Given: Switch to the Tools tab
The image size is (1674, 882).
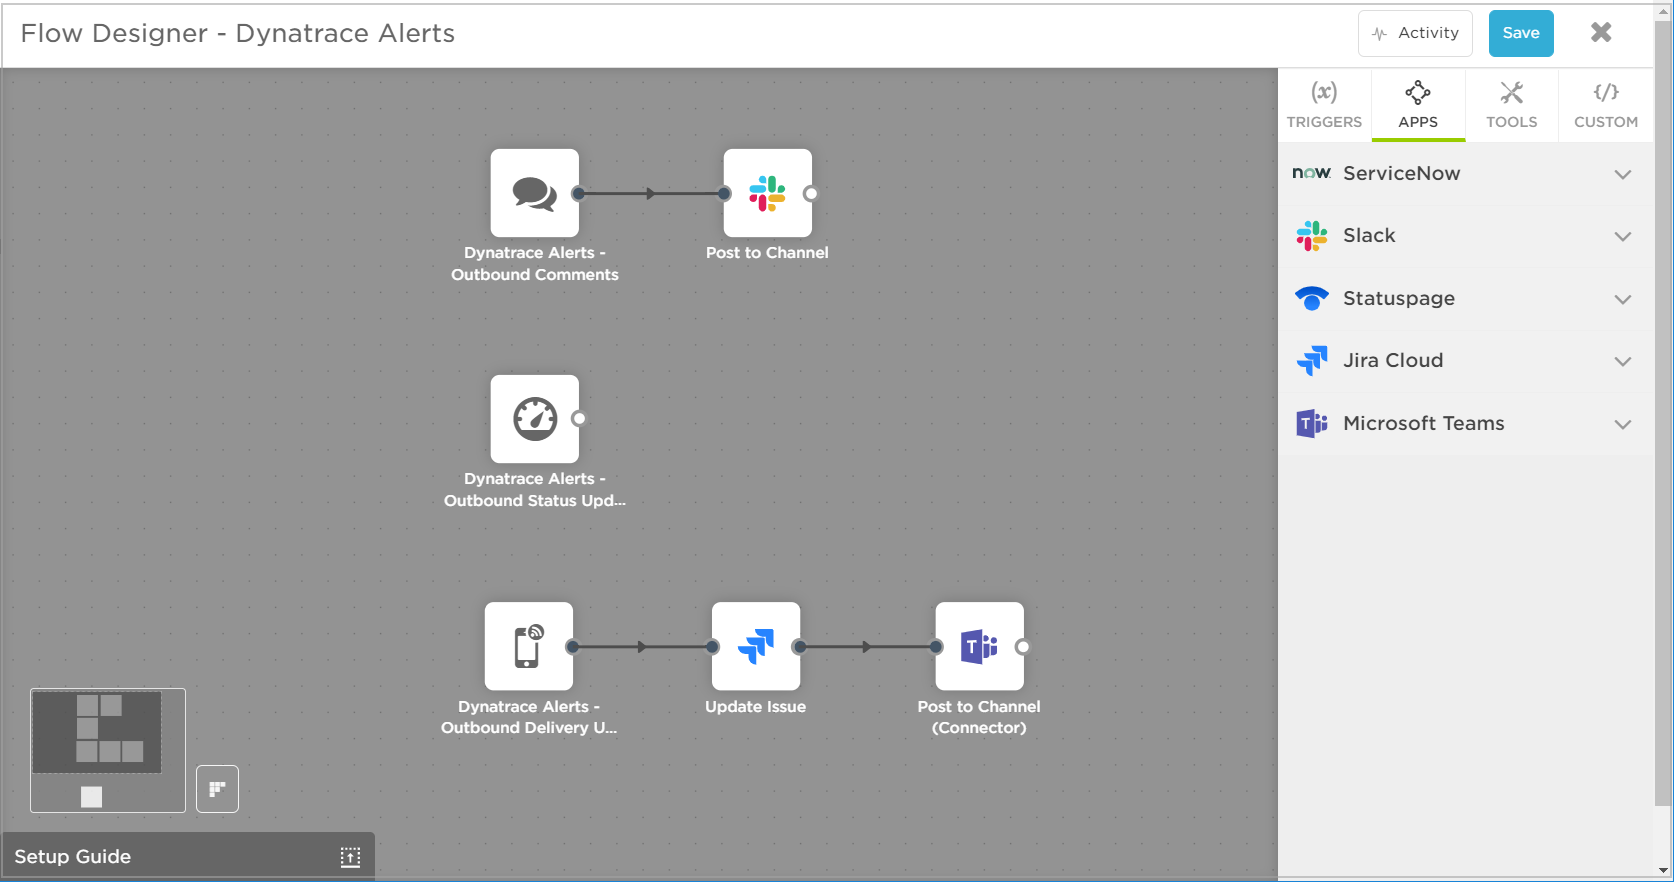Looking at the screenshot, I should 1511,105.
